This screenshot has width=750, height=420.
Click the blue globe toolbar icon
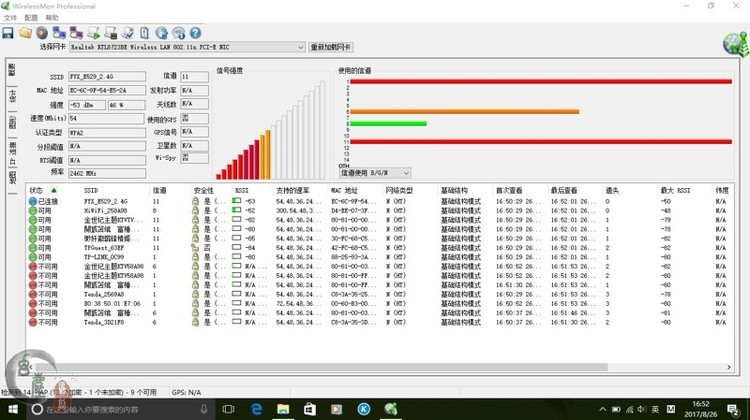[162, 33]
